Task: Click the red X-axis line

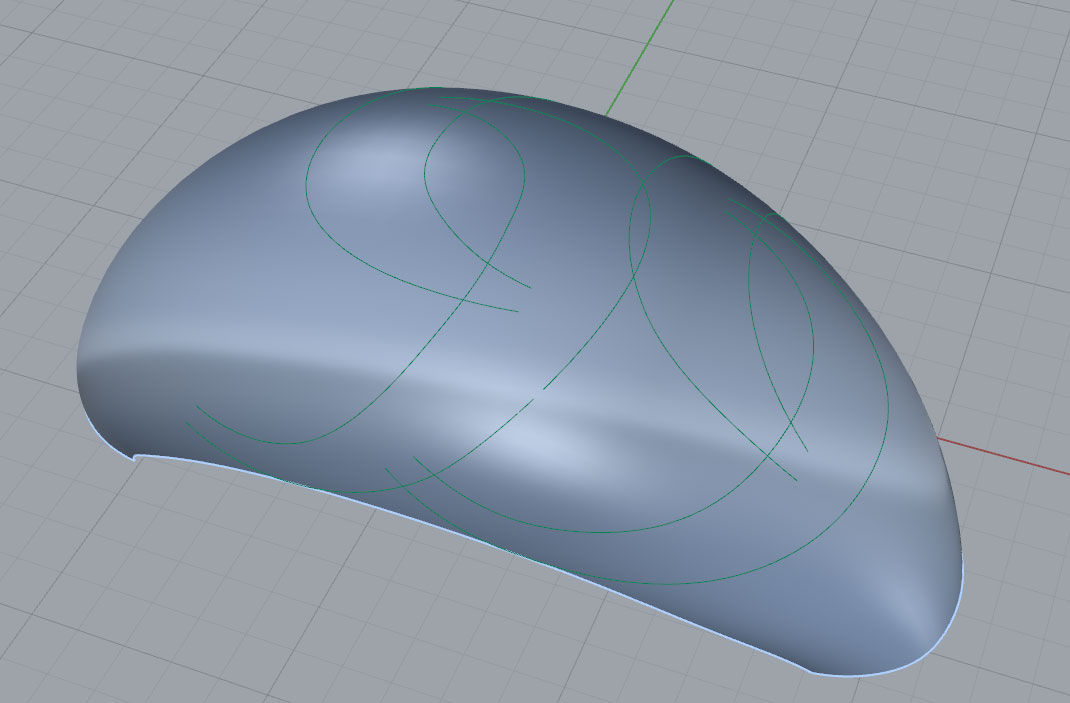Action: point(1004,456)
